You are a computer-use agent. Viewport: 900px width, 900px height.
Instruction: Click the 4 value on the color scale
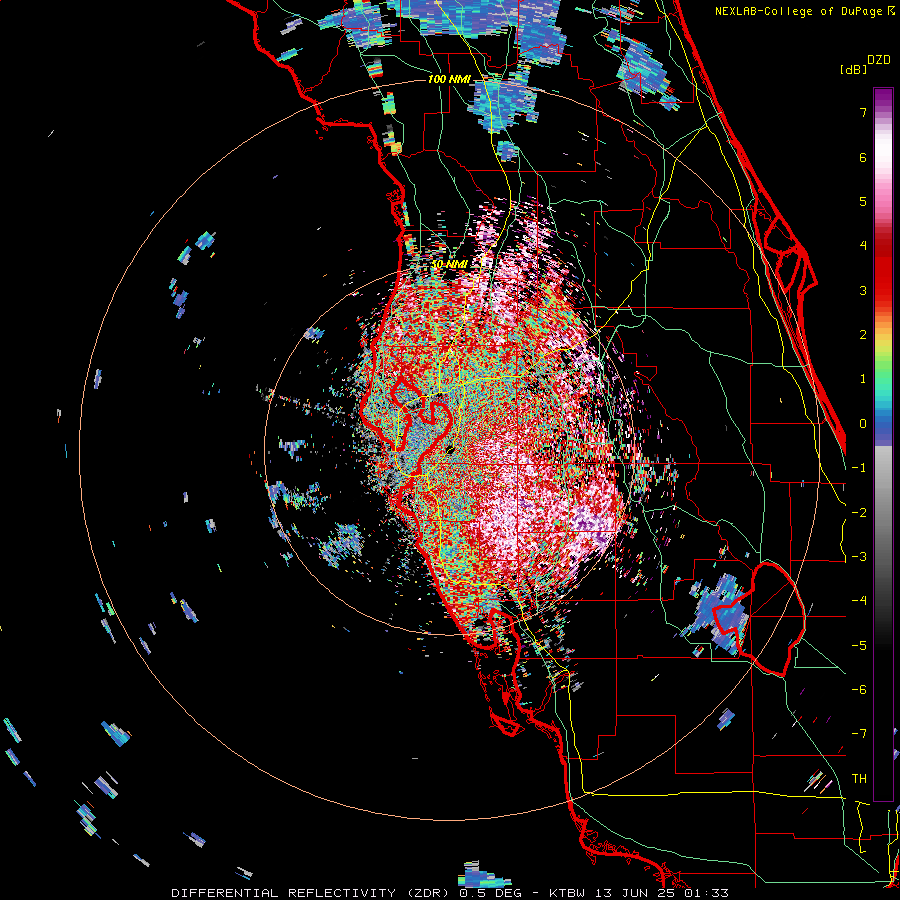point(863,246)
